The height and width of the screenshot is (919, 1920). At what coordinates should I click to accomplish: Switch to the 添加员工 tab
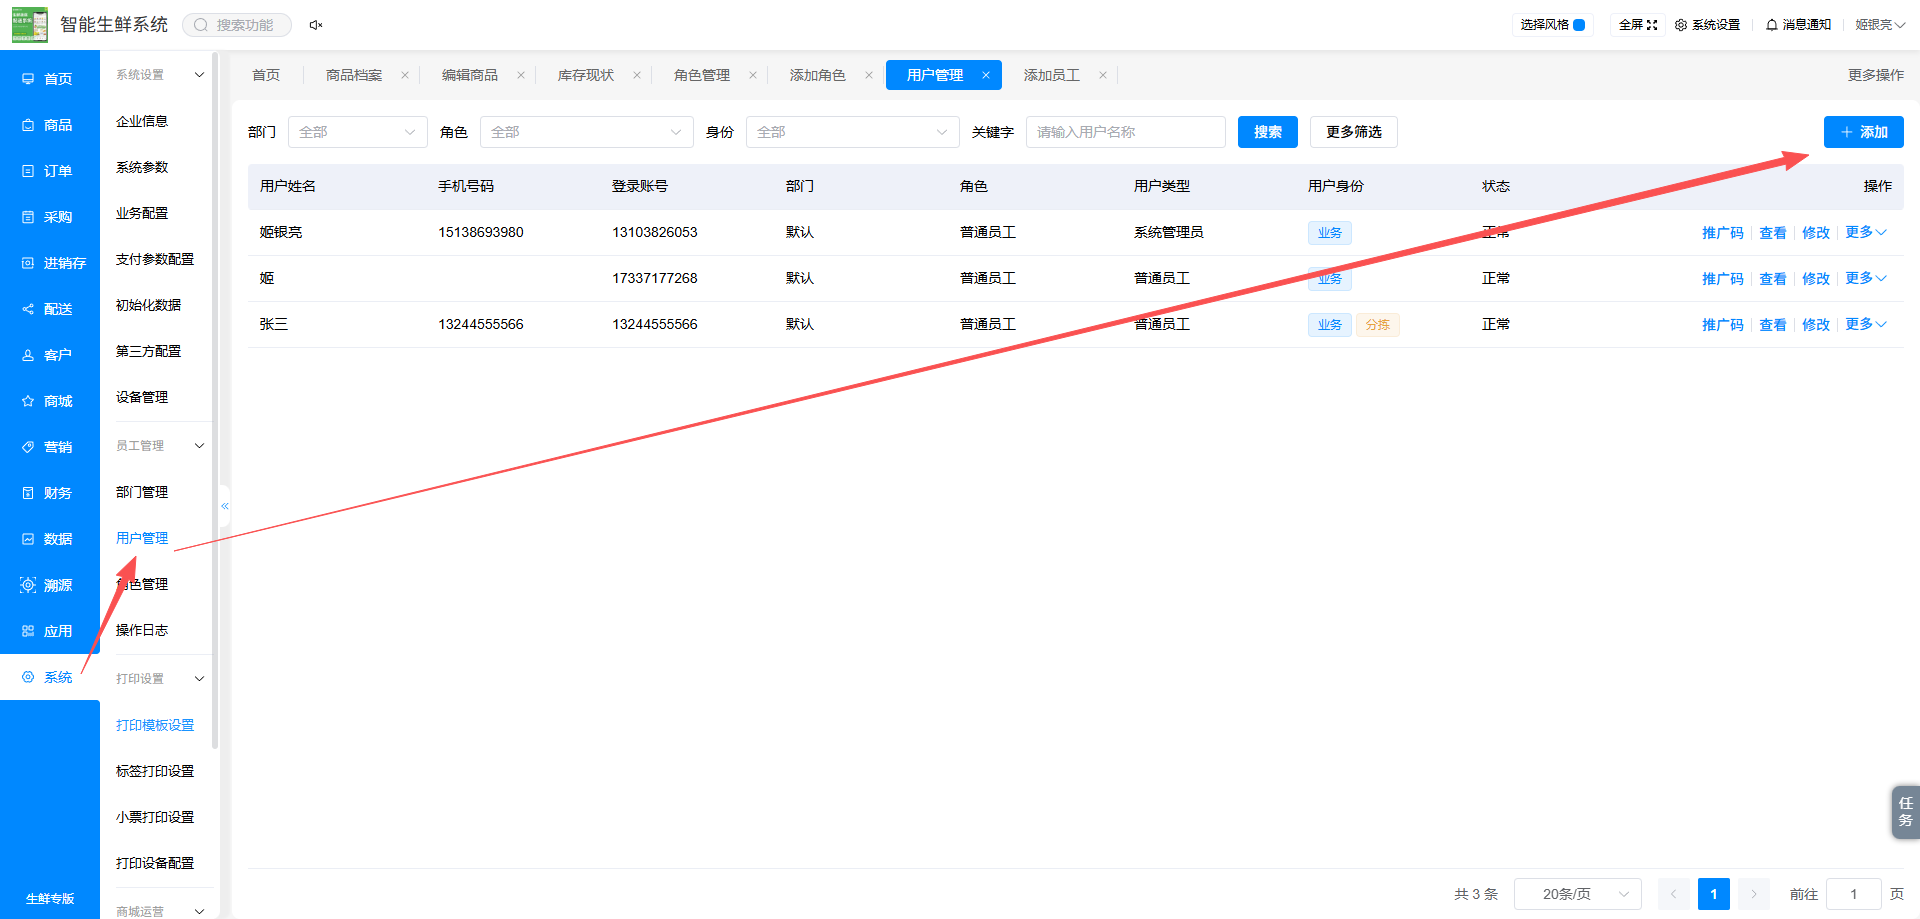click(1052, 75)
